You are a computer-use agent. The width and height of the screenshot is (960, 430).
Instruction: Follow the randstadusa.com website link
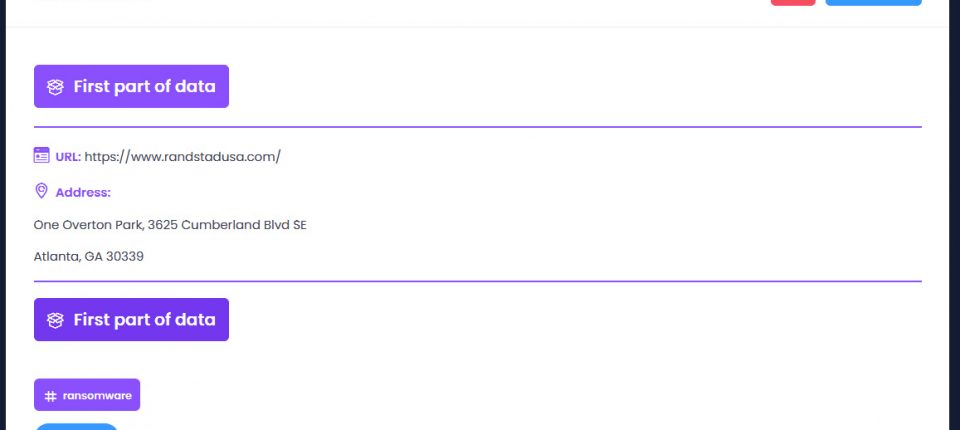pos(182,156)
